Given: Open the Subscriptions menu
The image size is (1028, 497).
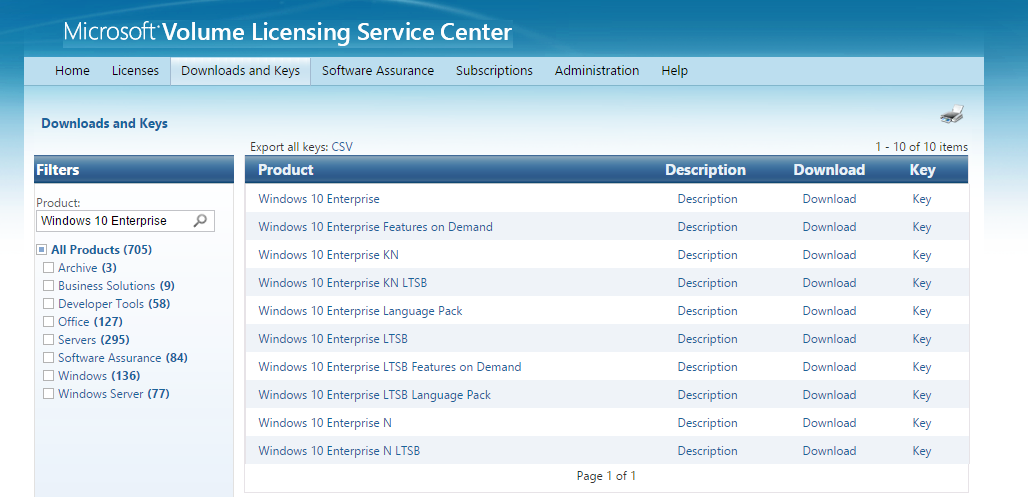Looking at the screenshot, I should pyautogui.click(x=494, y=71).
